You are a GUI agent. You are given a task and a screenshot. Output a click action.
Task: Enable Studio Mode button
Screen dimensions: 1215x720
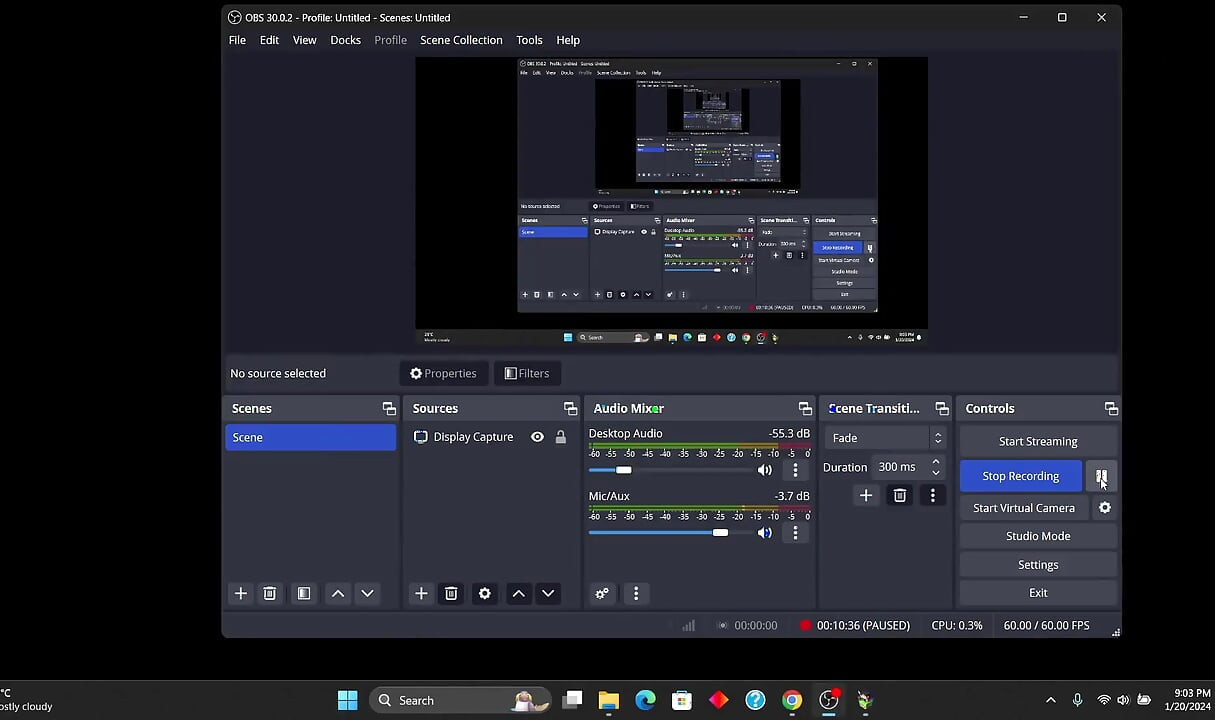point(1038,536)
